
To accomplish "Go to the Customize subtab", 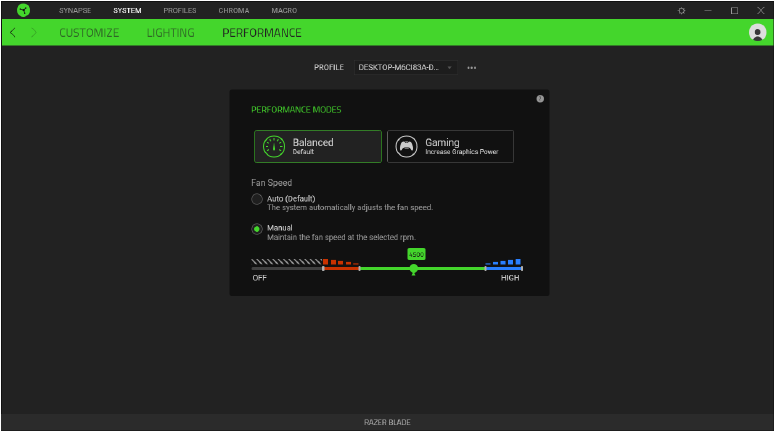I will click(x=89, y=33).
